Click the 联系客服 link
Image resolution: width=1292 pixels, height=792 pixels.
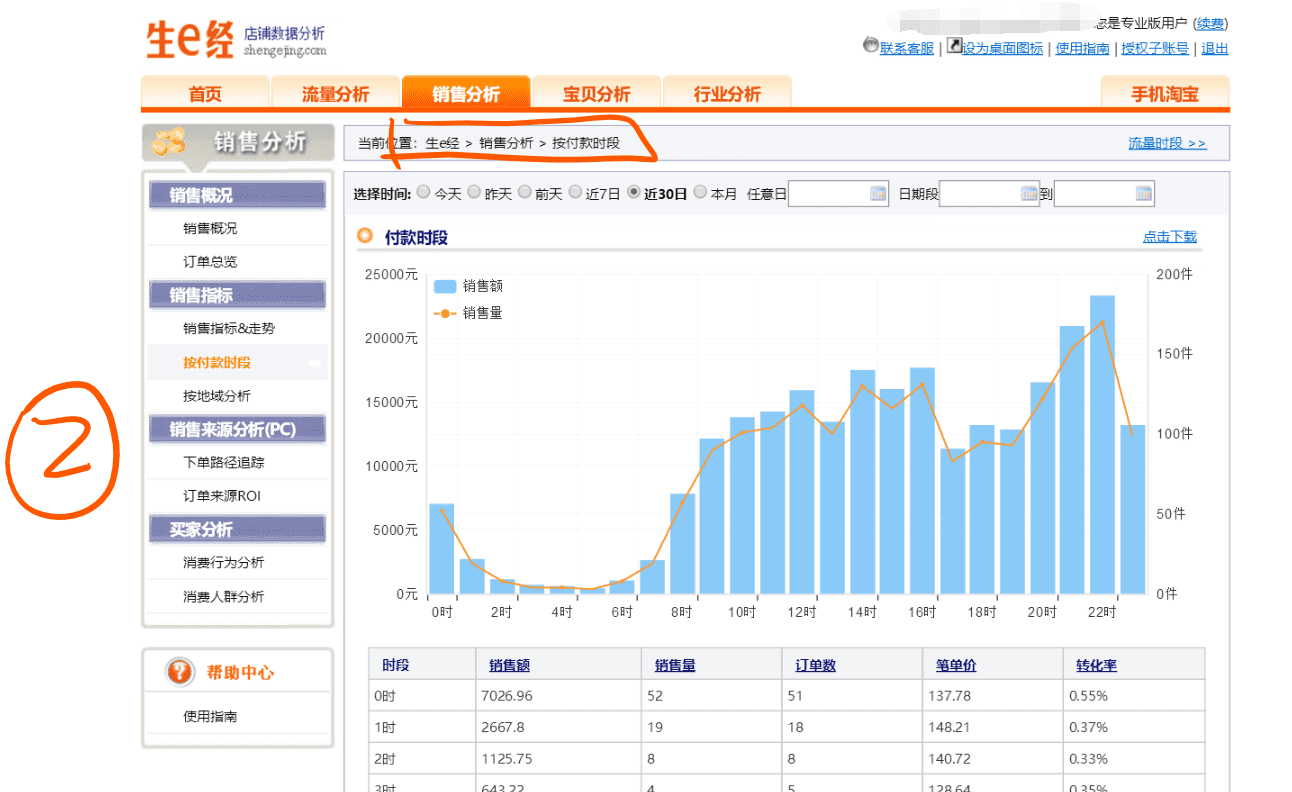pos(907,48)
